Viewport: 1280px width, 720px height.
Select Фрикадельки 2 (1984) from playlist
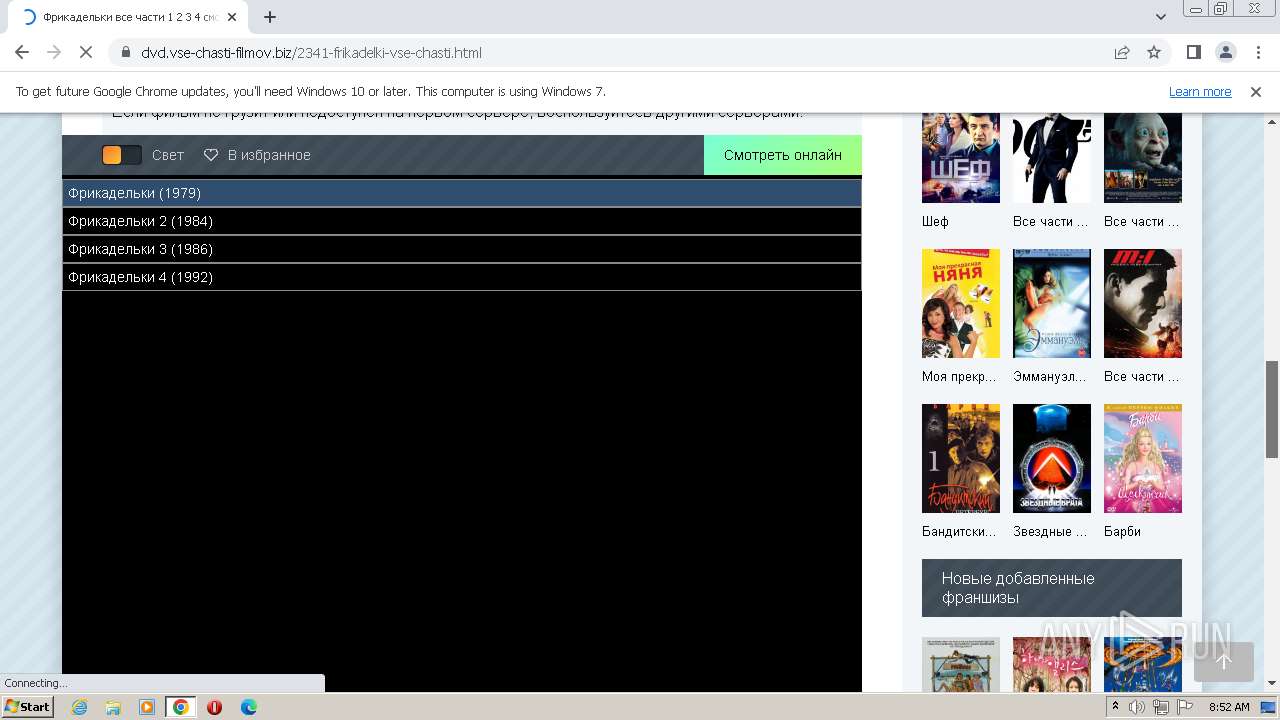(462, 221)
